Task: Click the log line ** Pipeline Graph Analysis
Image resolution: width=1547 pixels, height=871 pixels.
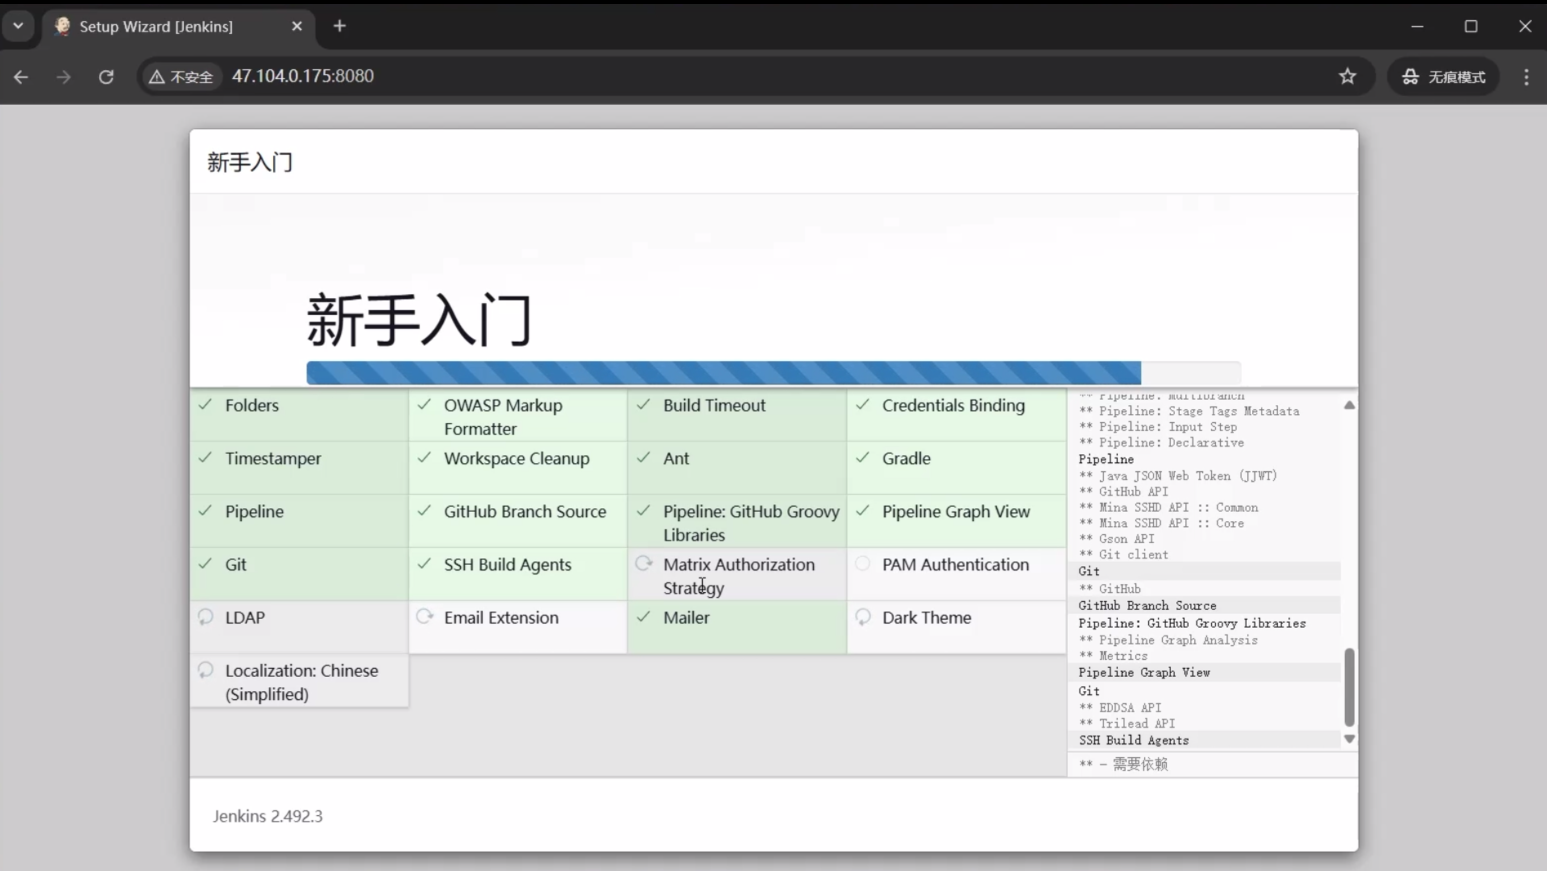Action: coord(1168,640)
